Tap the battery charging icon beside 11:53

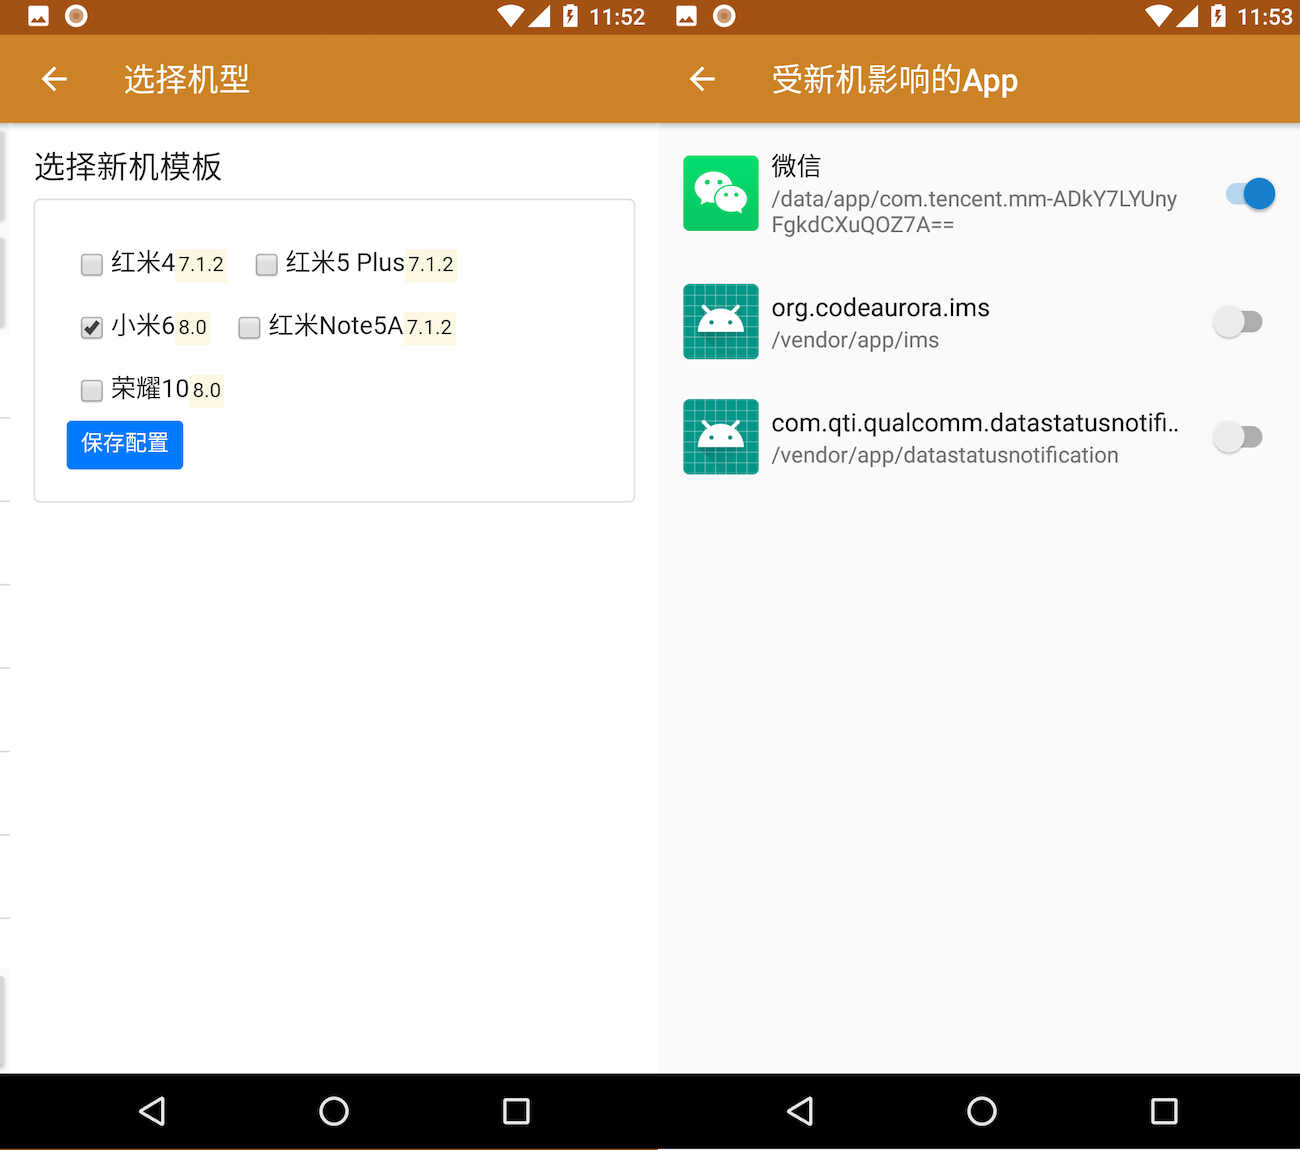coord(1218,16)
